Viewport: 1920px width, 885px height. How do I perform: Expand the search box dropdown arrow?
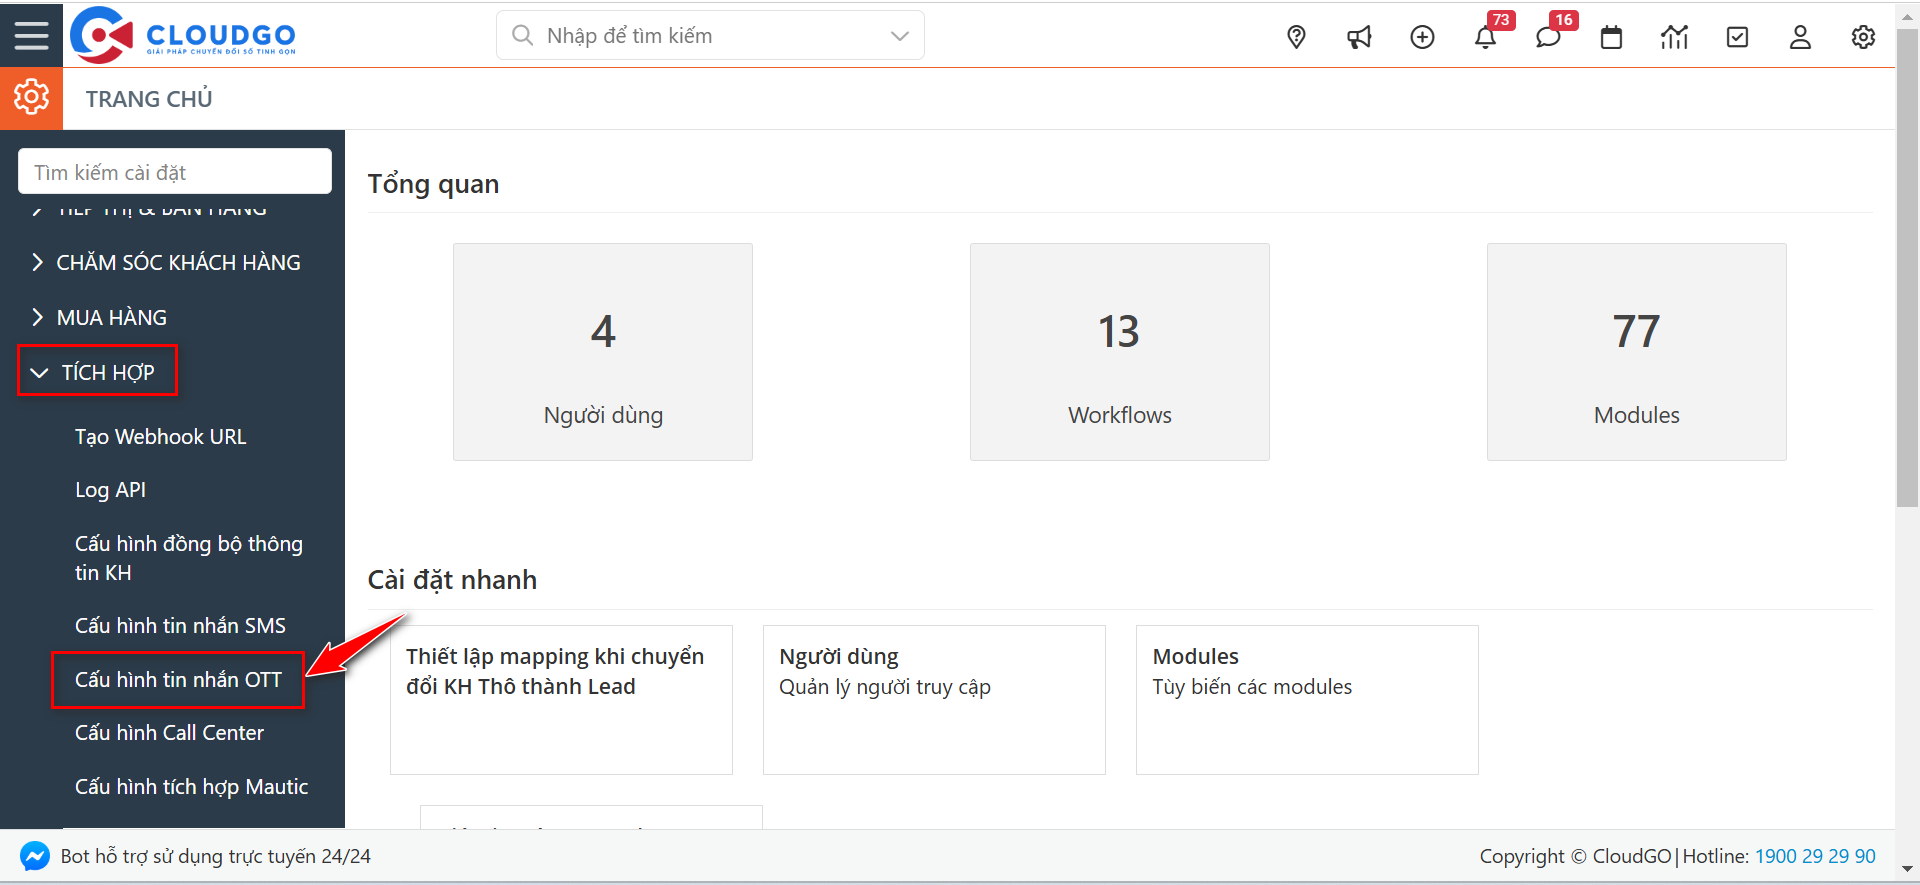coord(899,36)
